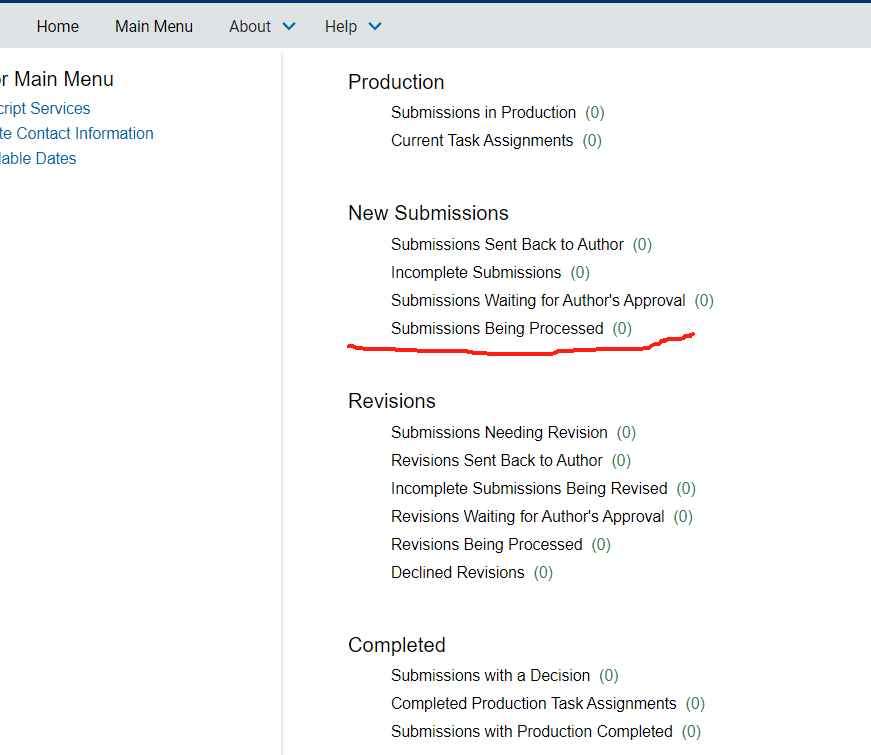Open the Main Menu nav item
This screenshot has height=755, width=871.
(154, 27)
